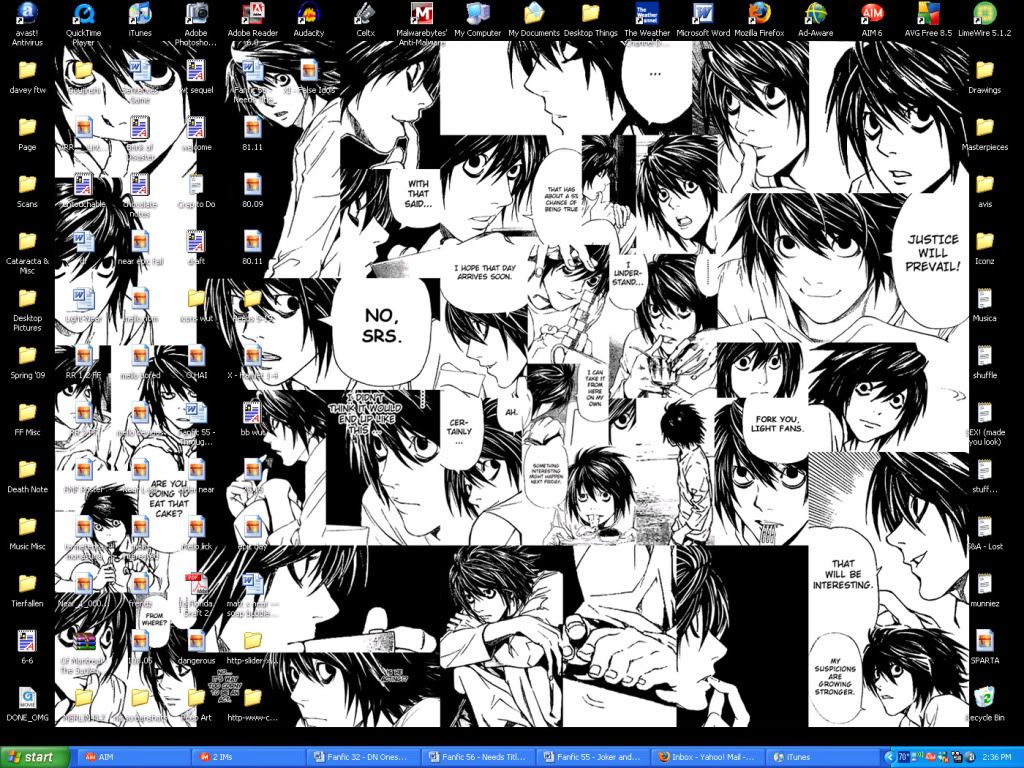The image size is (1024, 768).
Task: Select the O HAI image file
Action: tap(196, 362)
